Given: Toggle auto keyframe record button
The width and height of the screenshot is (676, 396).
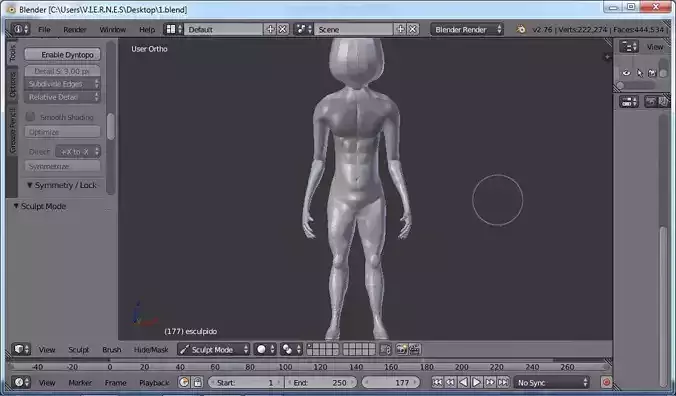Looking at the screenshot, I should pos(606,382).
